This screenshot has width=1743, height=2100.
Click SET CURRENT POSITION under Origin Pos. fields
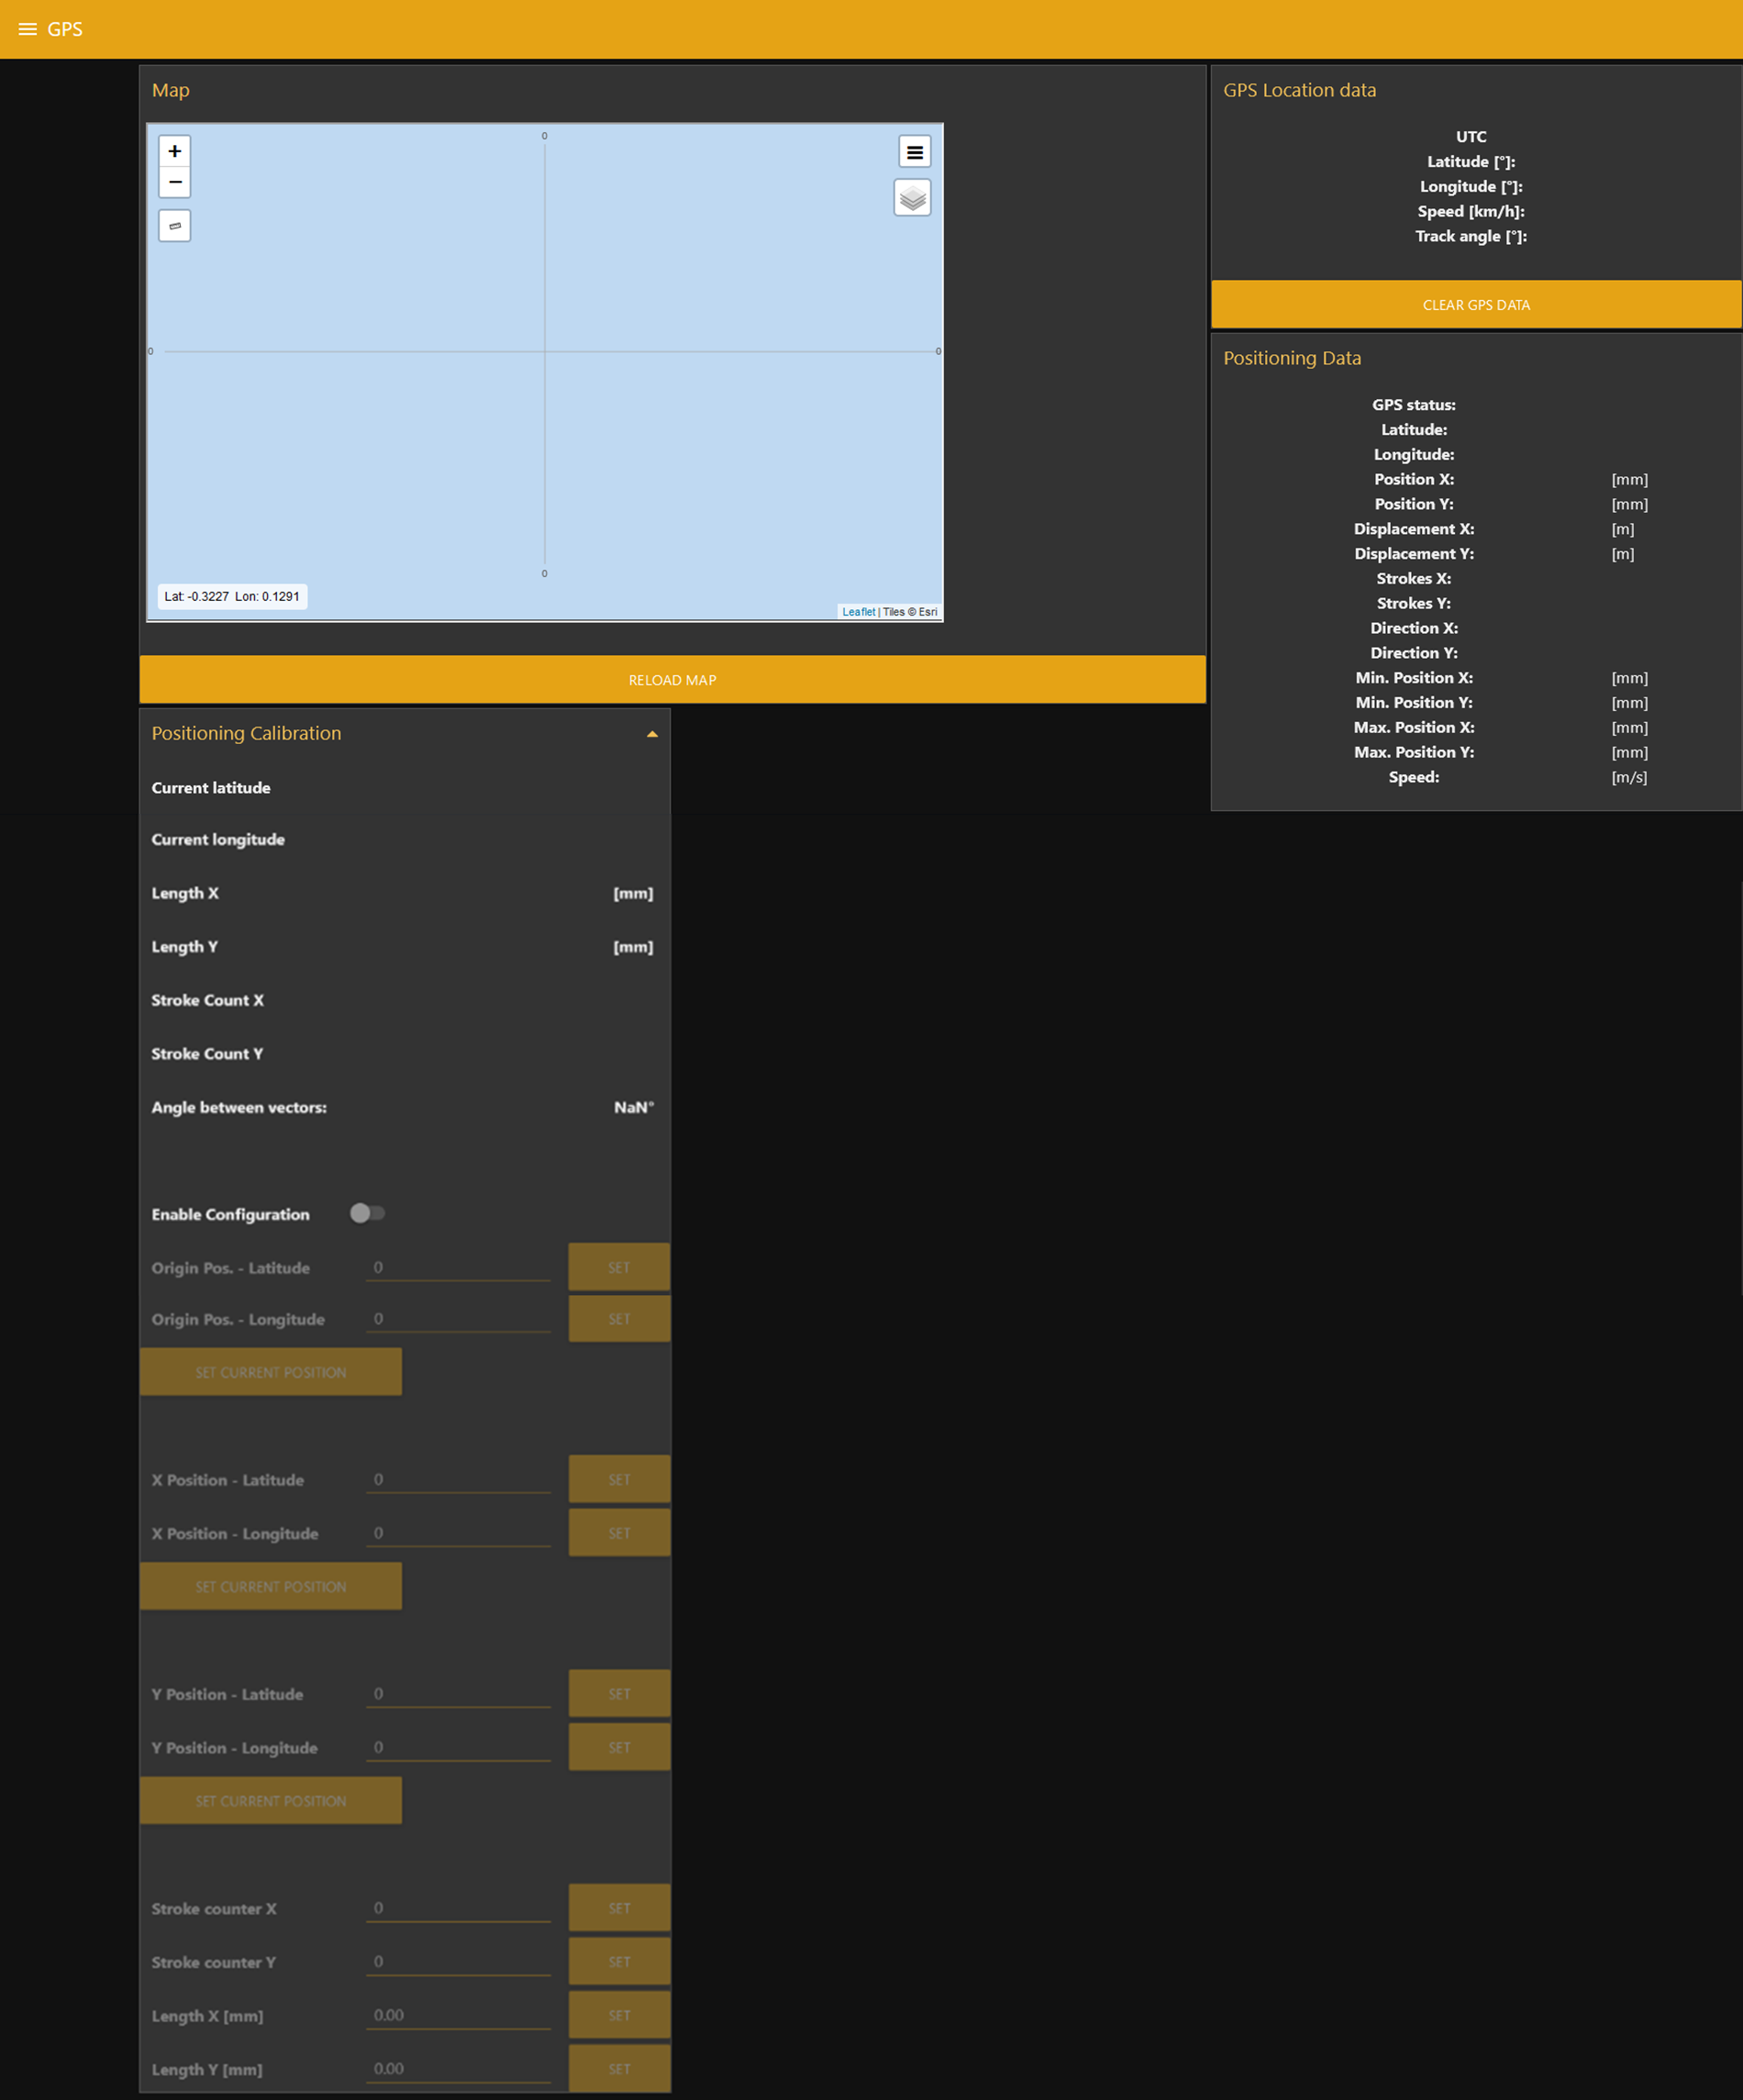(x=271, y=1372)
